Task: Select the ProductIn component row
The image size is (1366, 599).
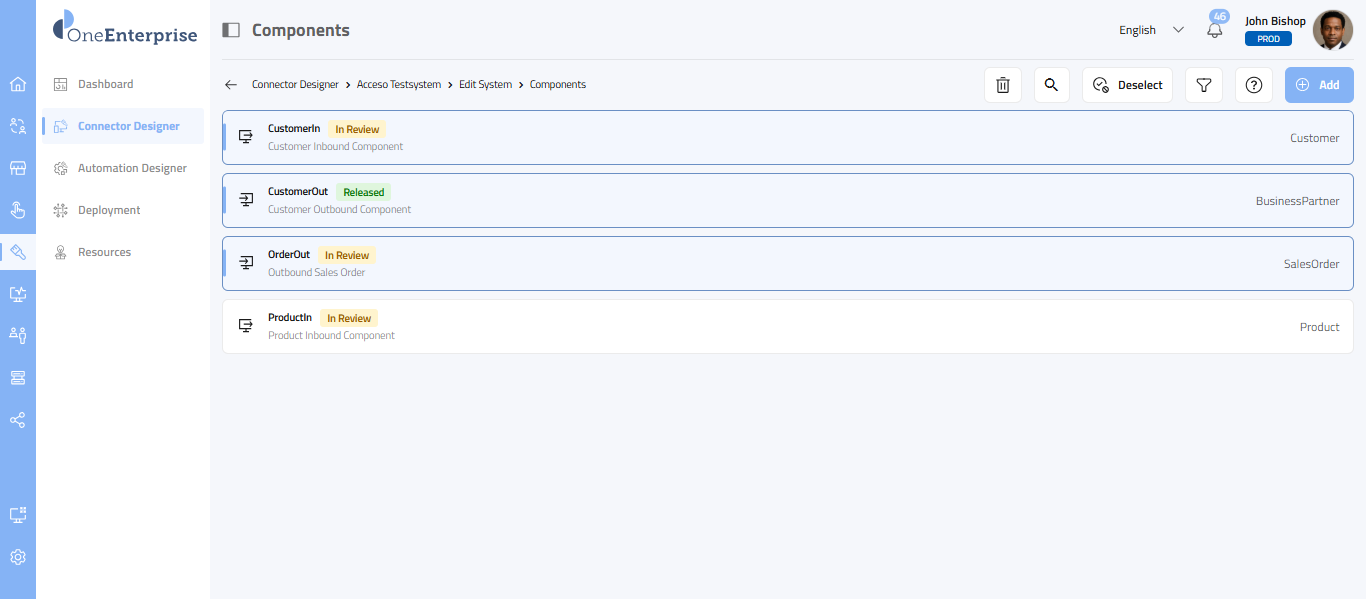Action: click(787, 327)
